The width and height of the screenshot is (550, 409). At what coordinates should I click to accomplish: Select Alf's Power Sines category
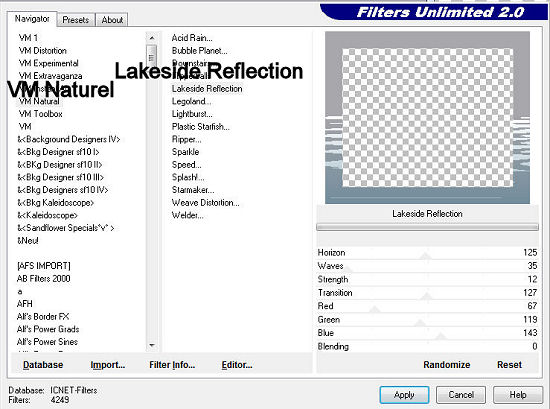tap(47, 342)
